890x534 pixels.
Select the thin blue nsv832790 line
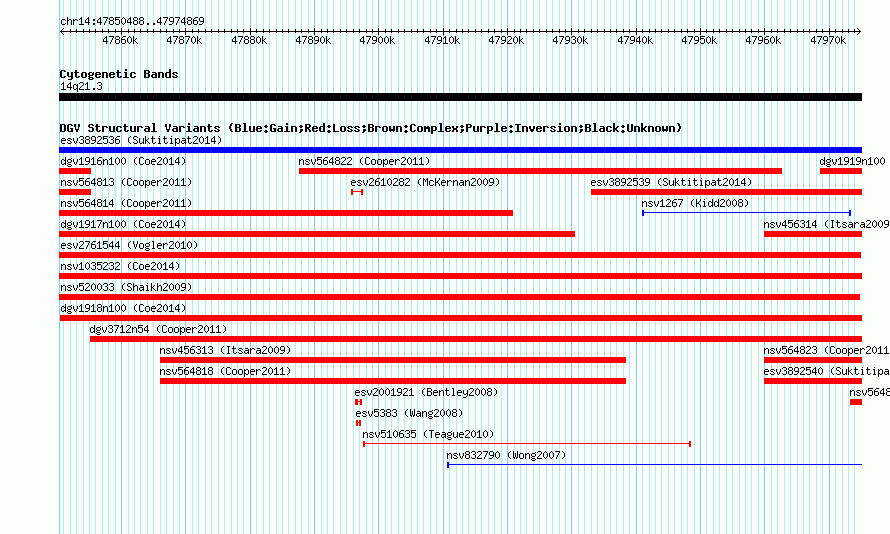click(654, 465)
